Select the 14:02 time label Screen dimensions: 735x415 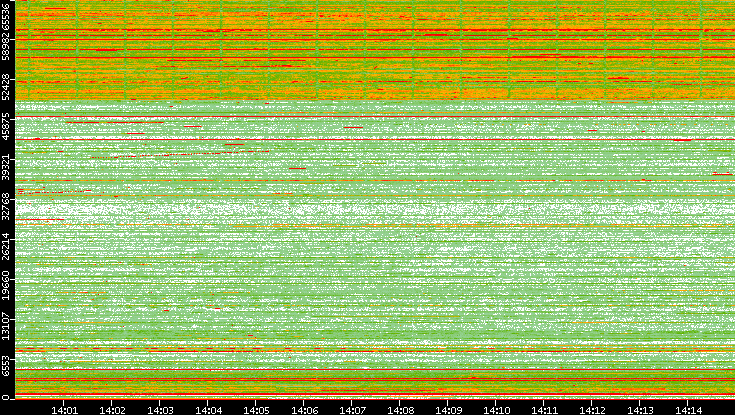[112, 410]
